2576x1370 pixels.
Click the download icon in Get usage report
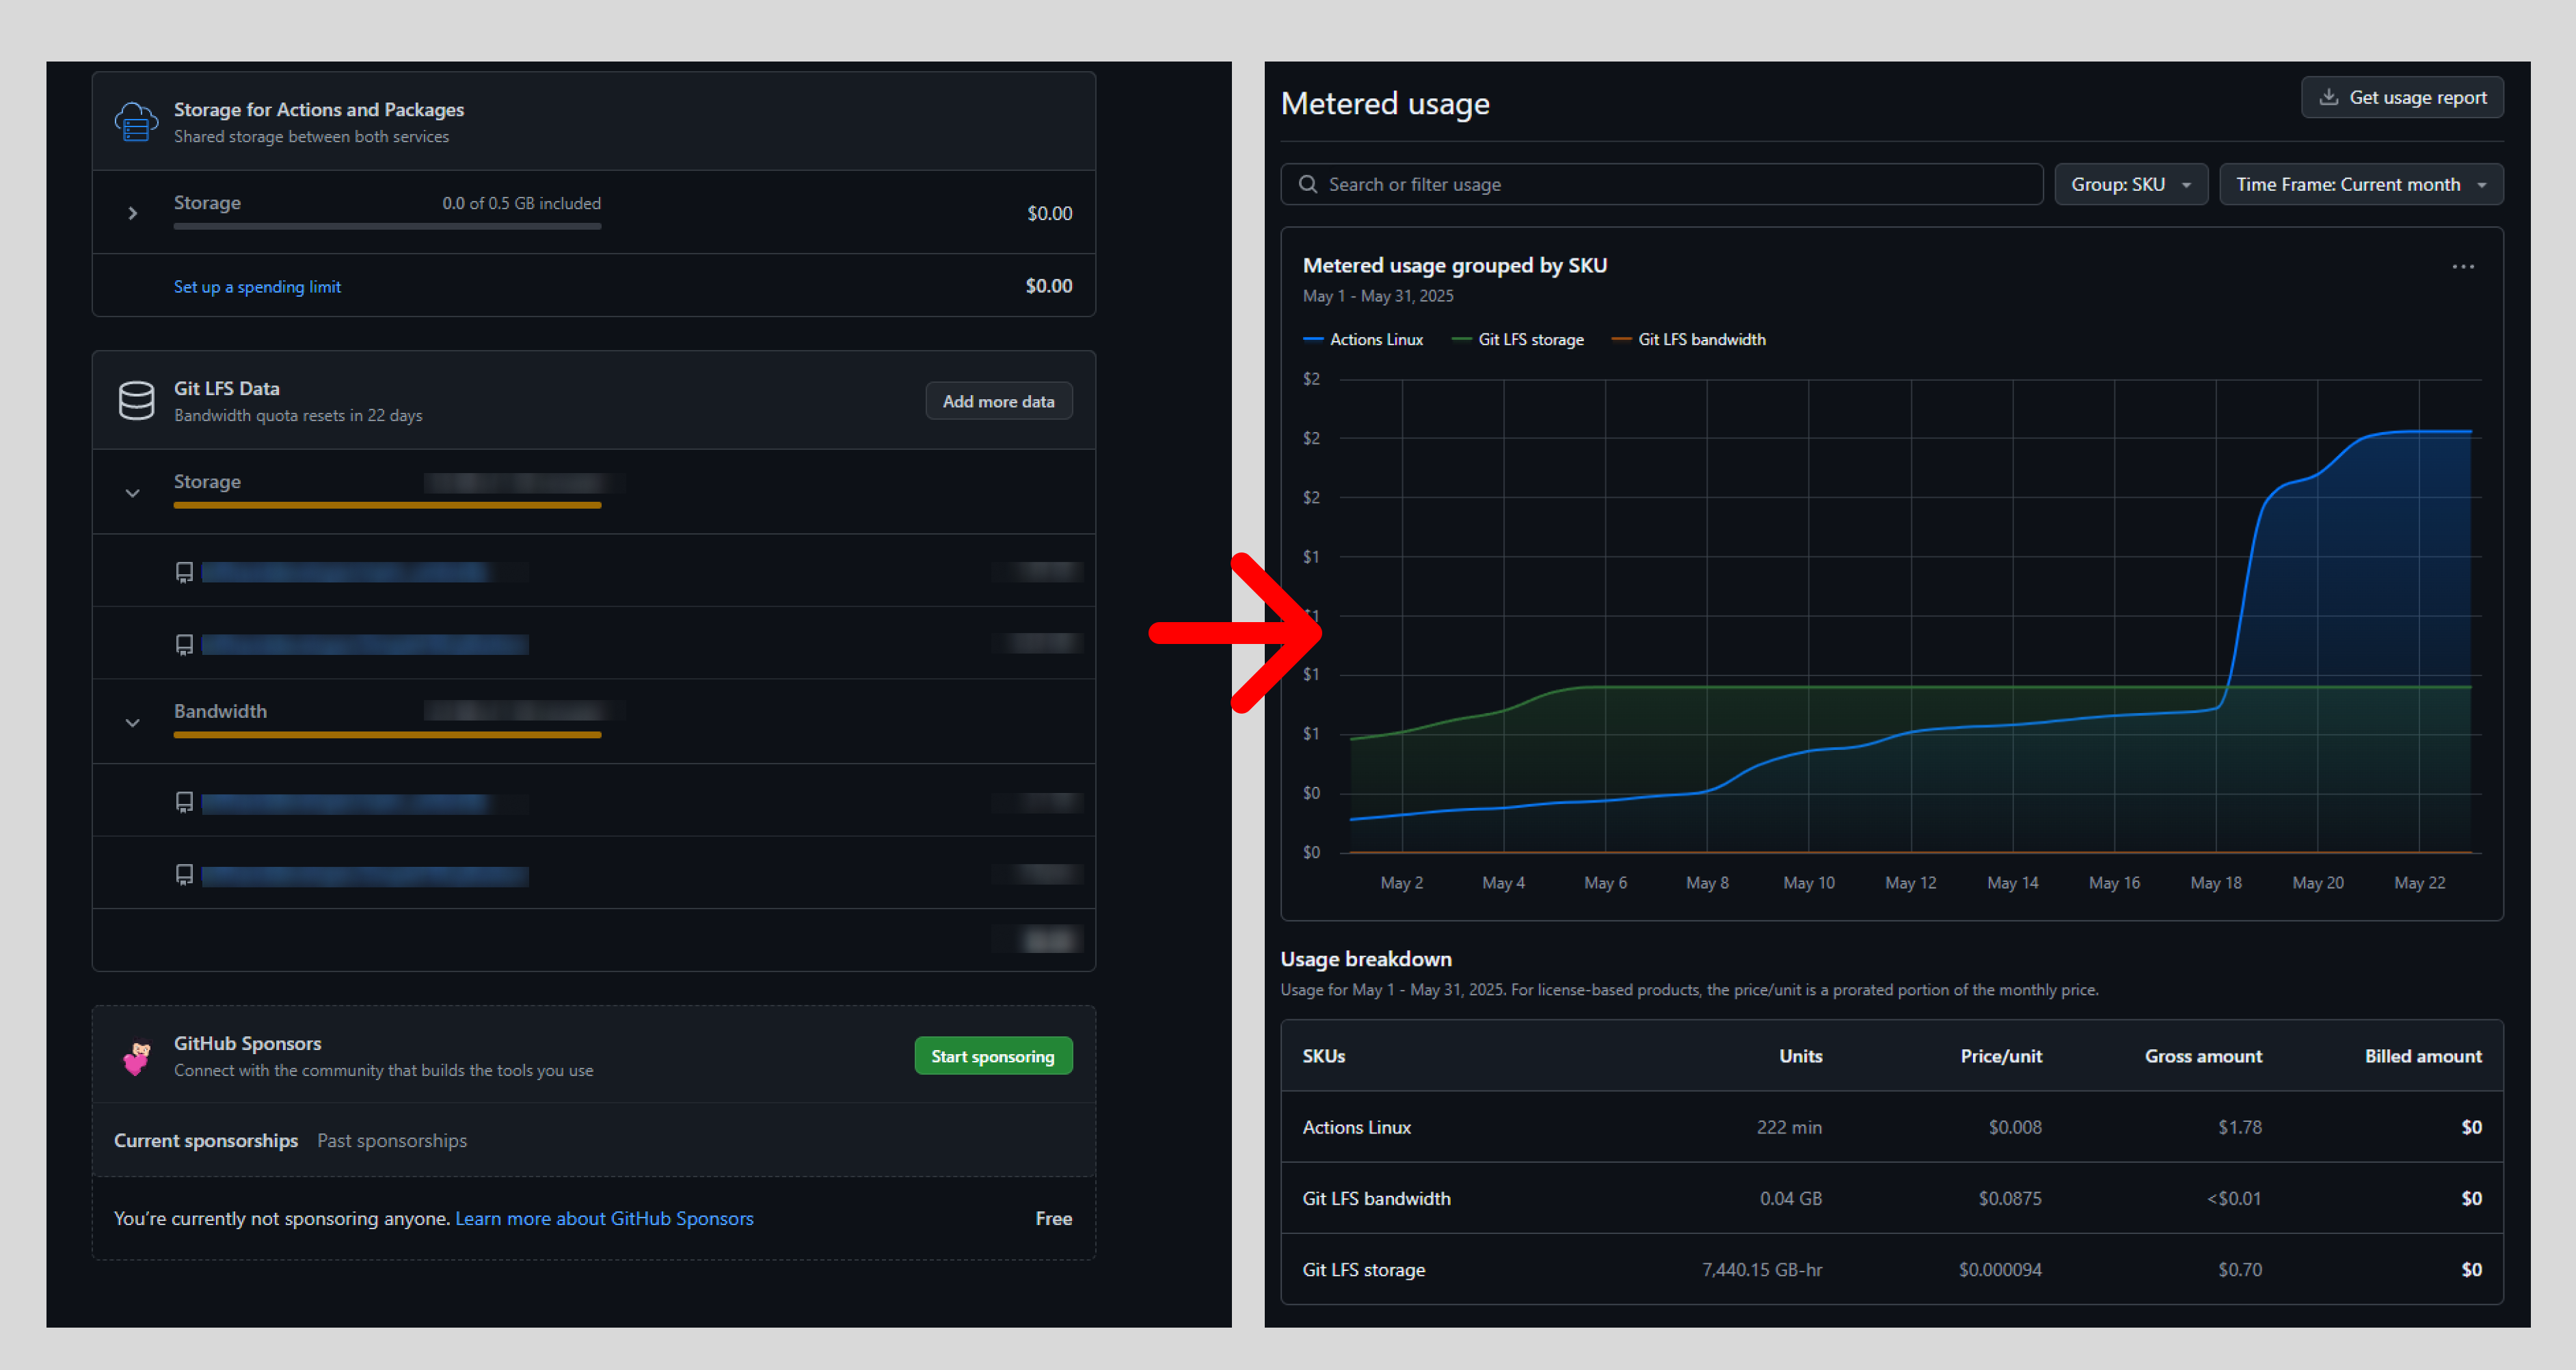[x=2328, y=97]
